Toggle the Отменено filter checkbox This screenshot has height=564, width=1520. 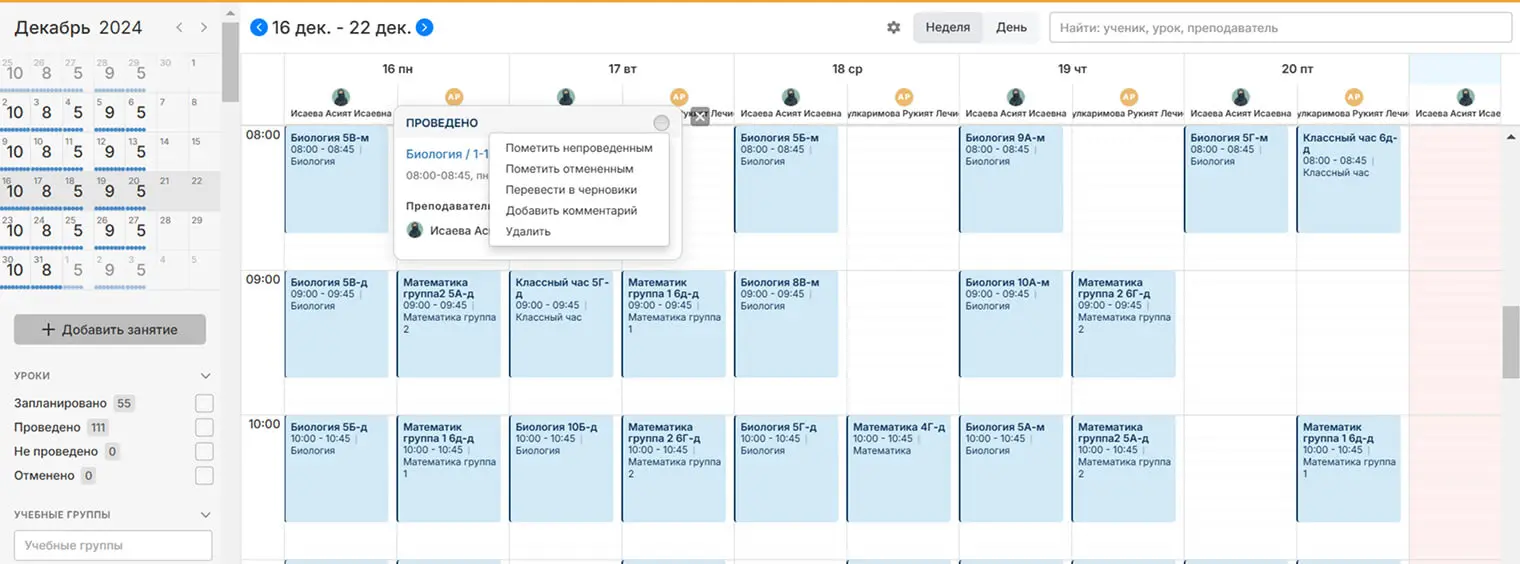click(x=204, y=476)
